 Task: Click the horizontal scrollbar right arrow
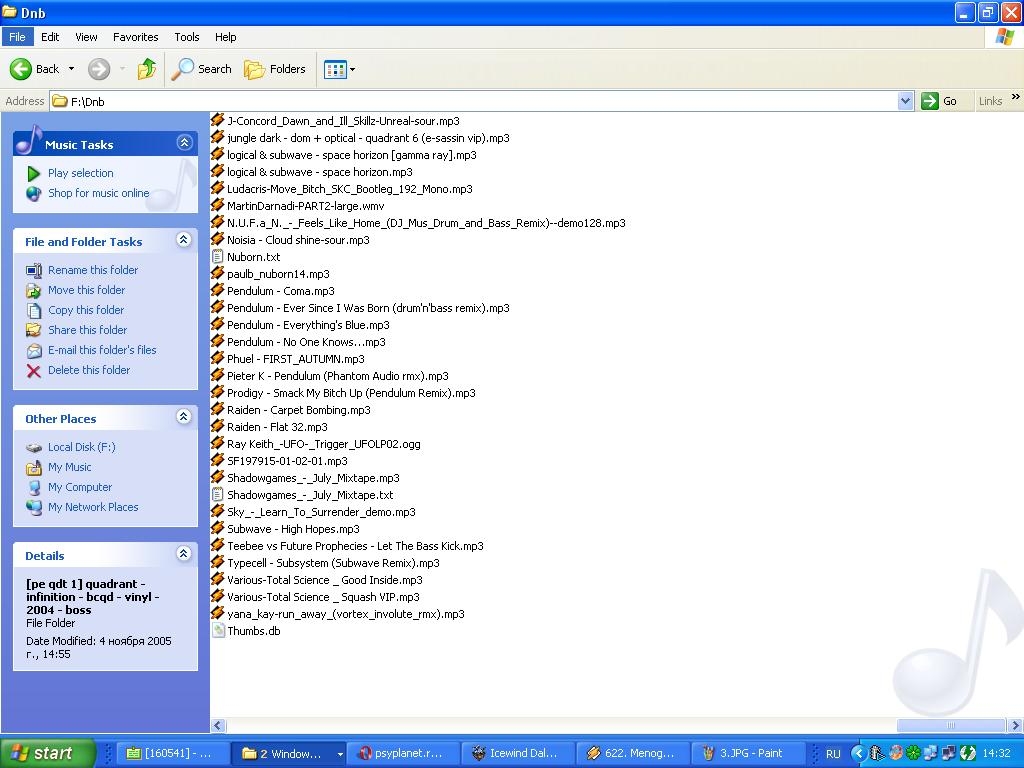(x=1015, y=726)
